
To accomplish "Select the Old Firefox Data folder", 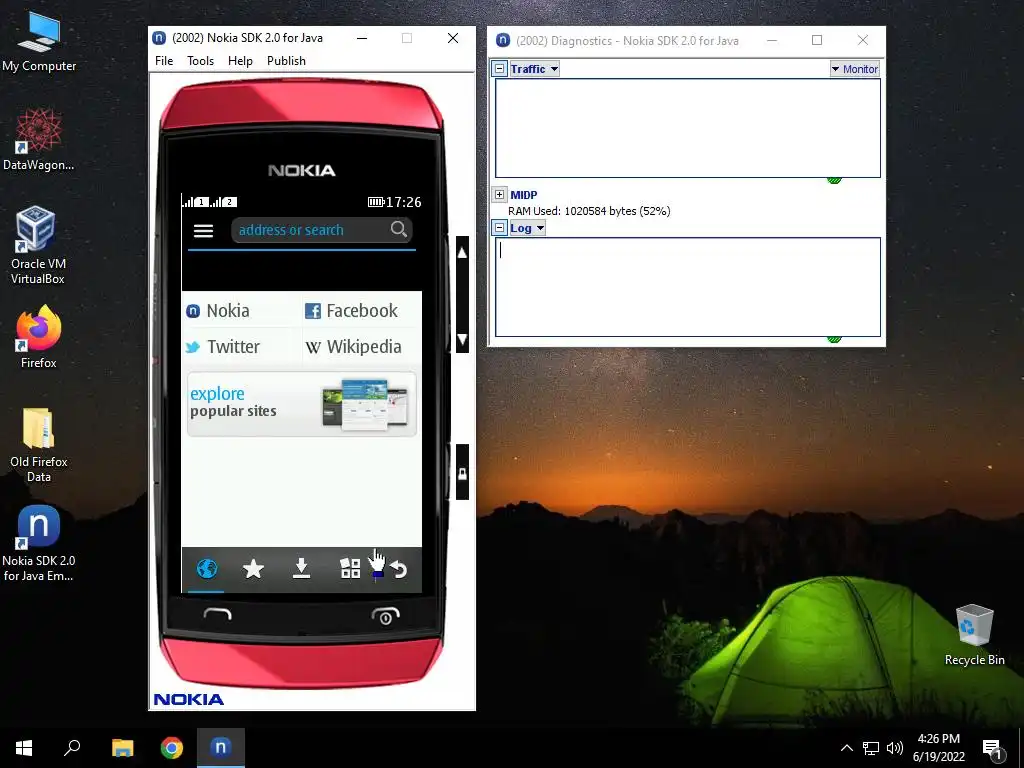I will 39,444.
